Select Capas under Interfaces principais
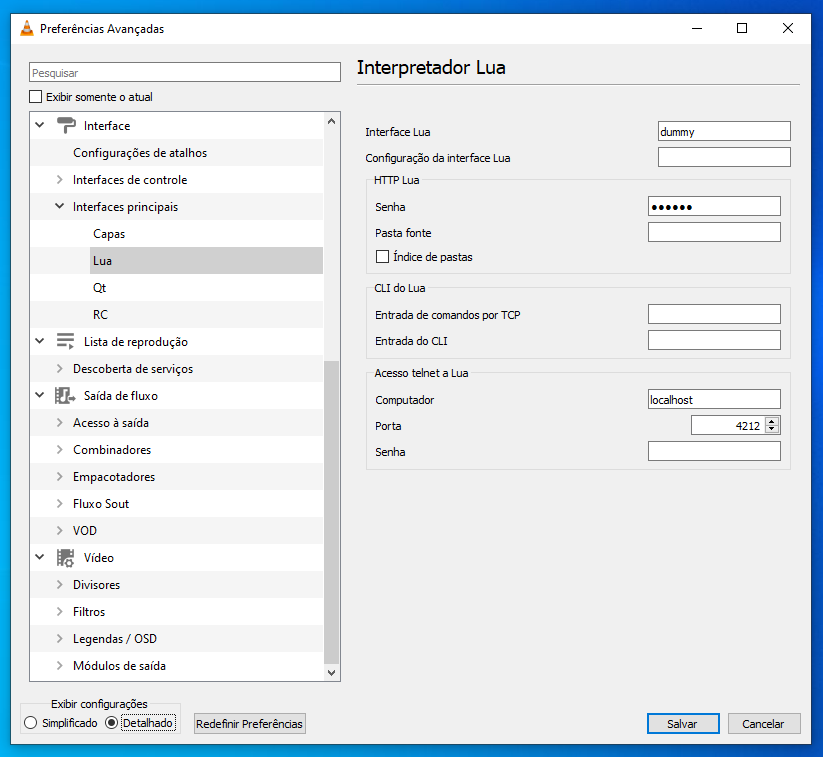Screen dimensions: 823x757 (109, 234)
